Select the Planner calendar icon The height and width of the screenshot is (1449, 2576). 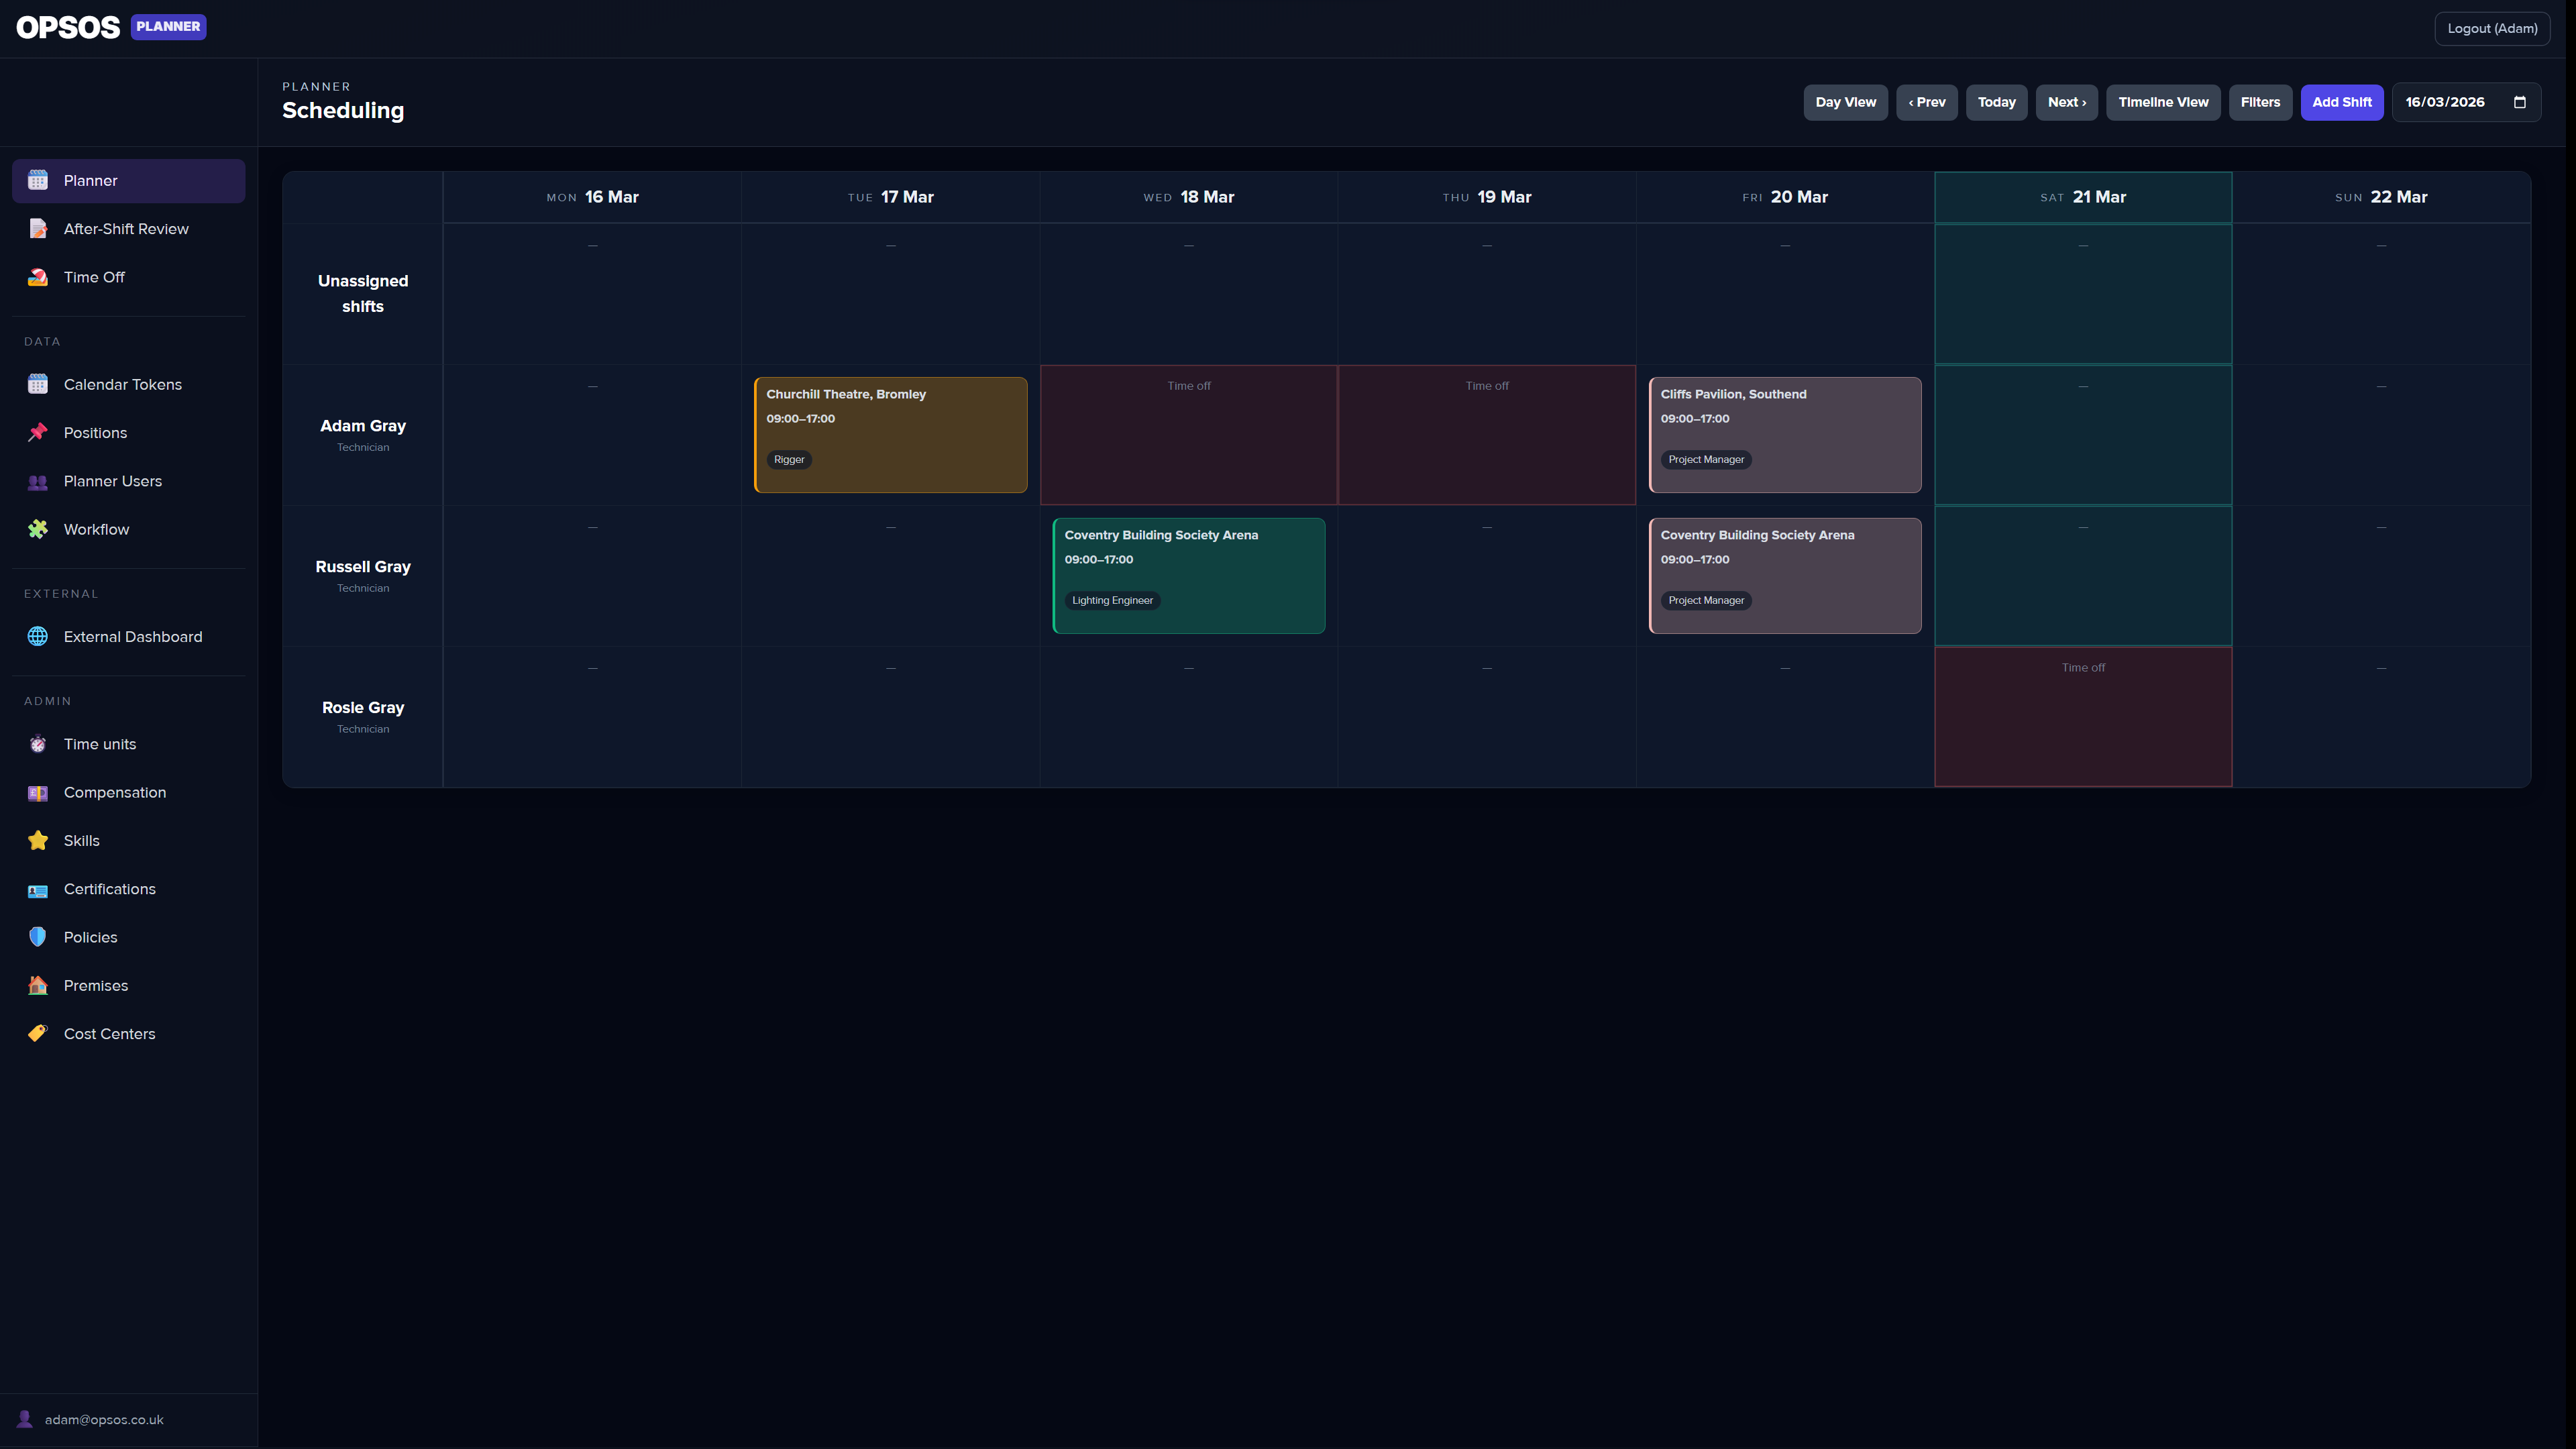pos(37,181)
